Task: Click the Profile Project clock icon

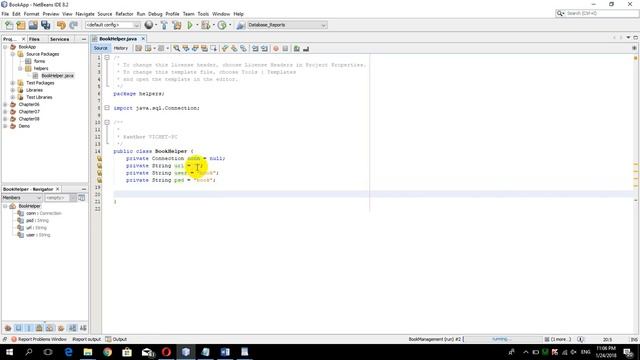Action: [x=222, y=25]
